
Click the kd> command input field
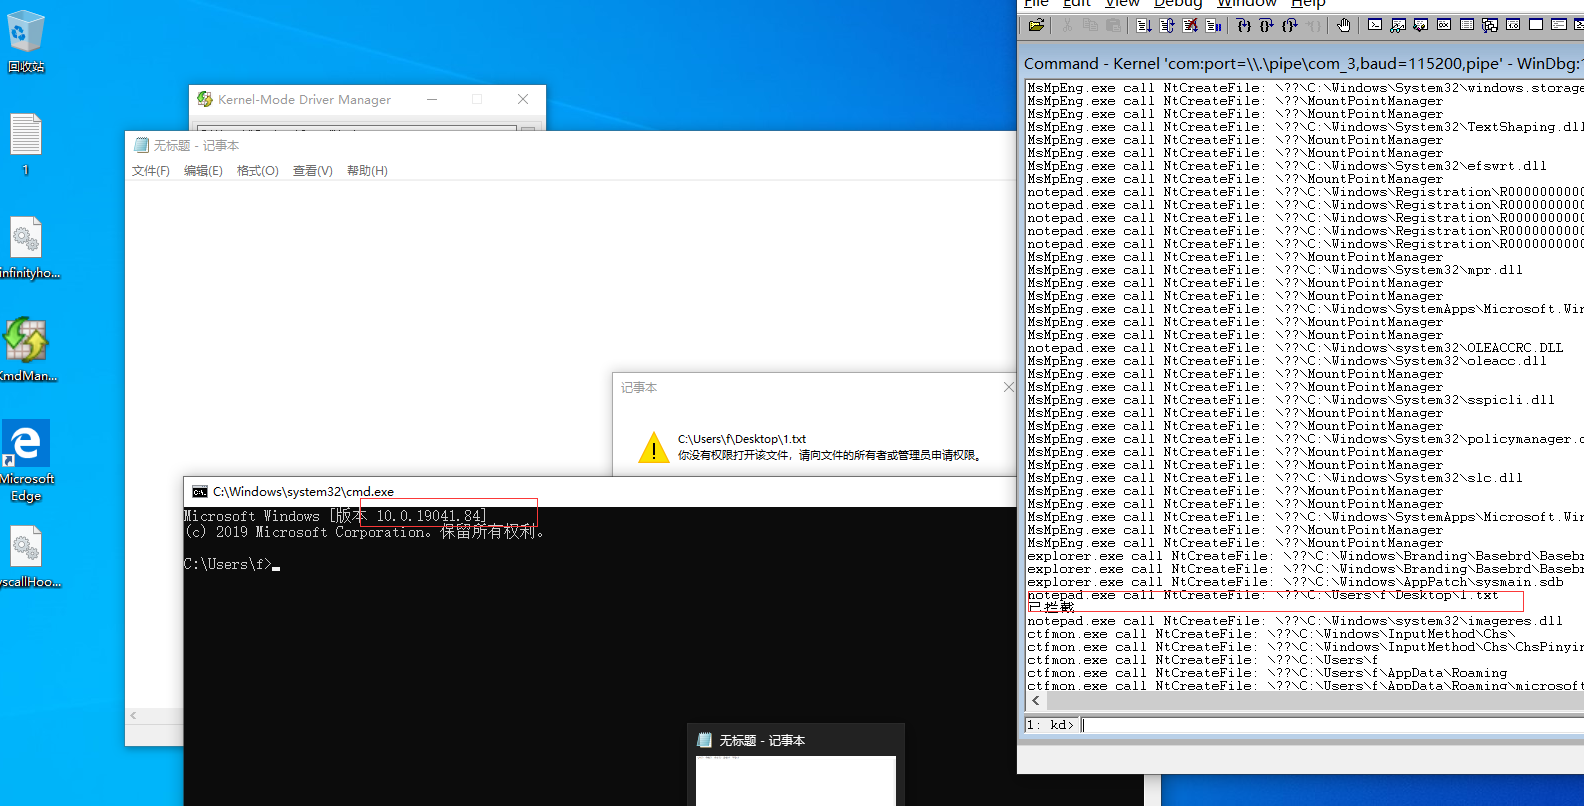pyautogui.click(x=1332, y=725)
